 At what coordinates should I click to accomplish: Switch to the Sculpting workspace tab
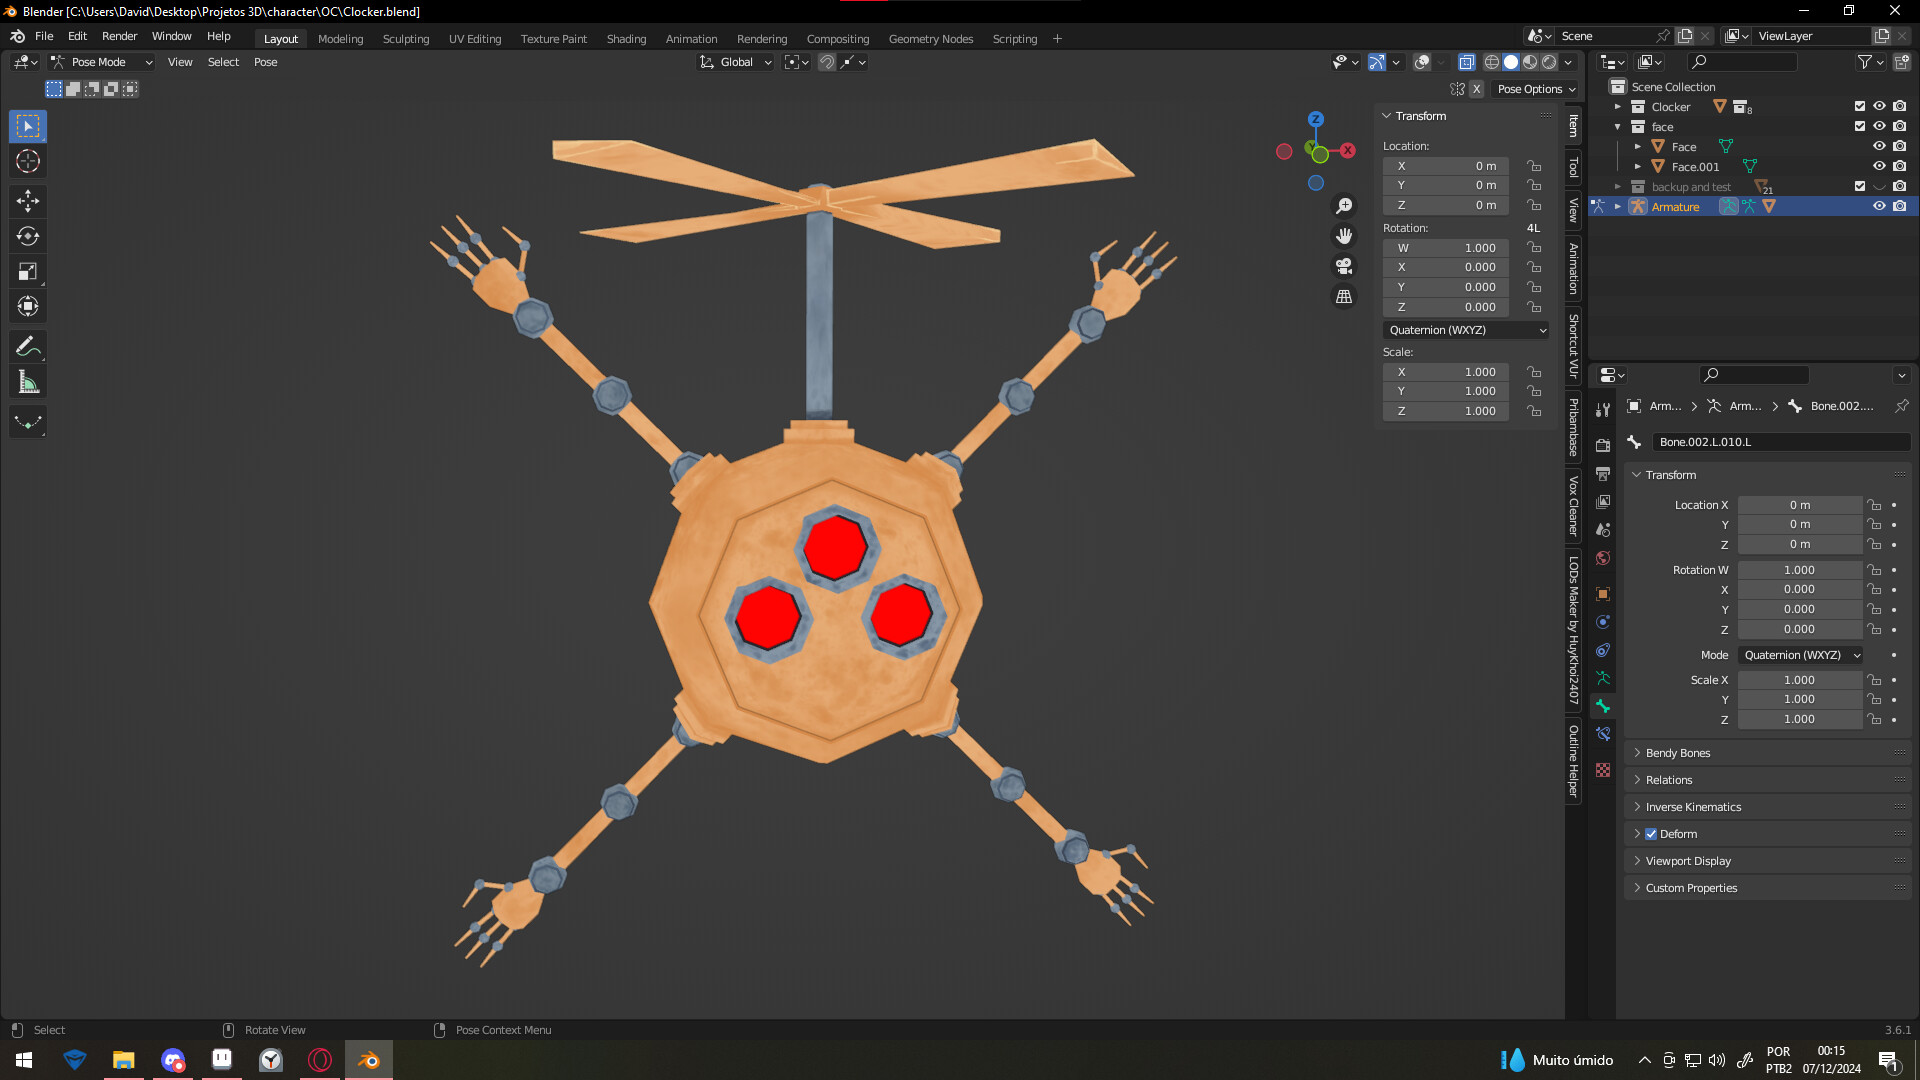(x=405, y=39)
